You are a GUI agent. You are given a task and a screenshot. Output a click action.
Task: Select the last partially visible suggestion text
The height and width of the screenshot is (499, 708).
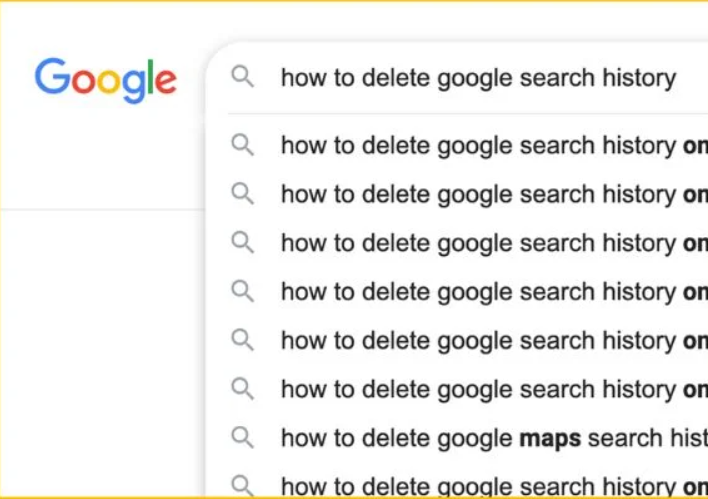point(494,487)
